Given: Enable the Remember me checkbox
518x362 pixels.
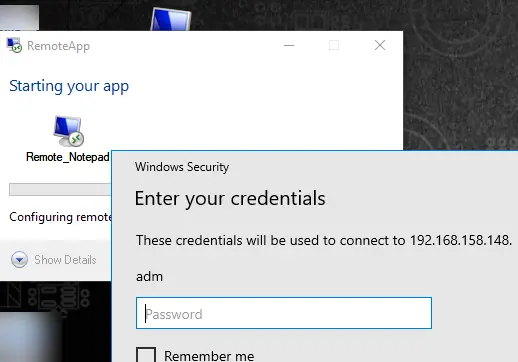Looking at the screenshot, I should 146,355.
